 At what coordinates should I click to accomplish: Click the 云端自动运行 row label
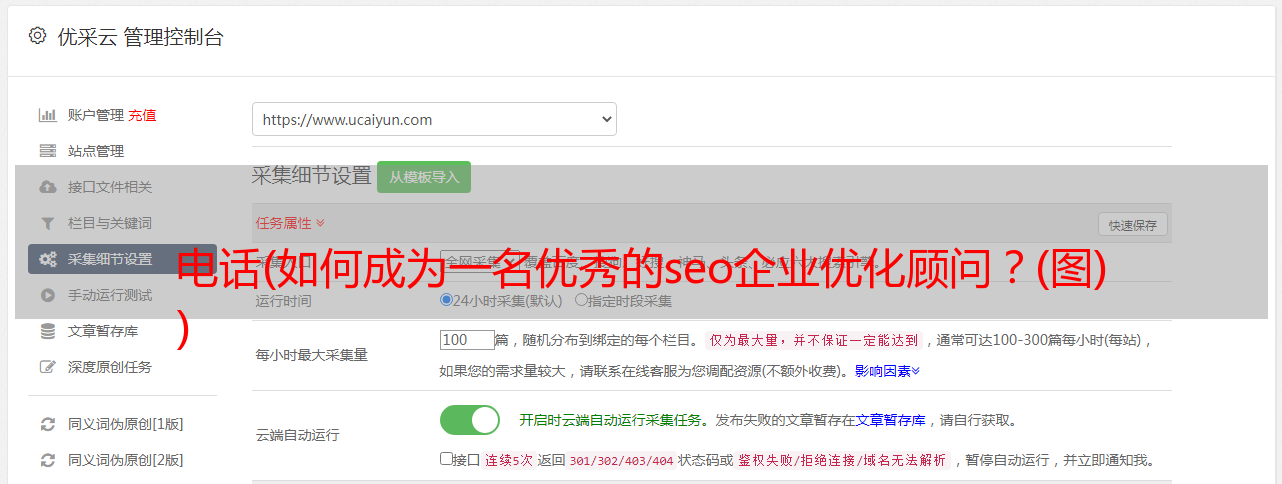click(x=297, y=436)
